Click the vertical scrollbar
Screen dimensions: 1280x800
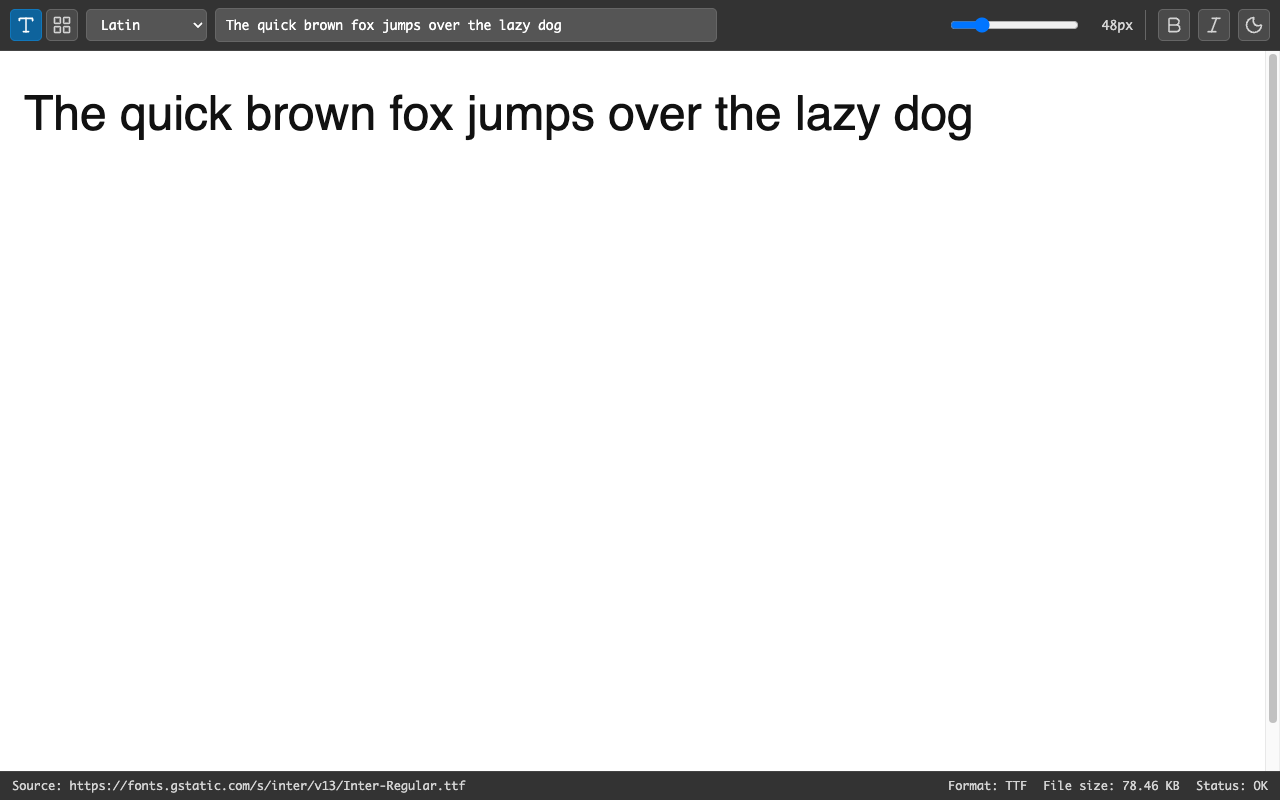[x=1273, y=388]
